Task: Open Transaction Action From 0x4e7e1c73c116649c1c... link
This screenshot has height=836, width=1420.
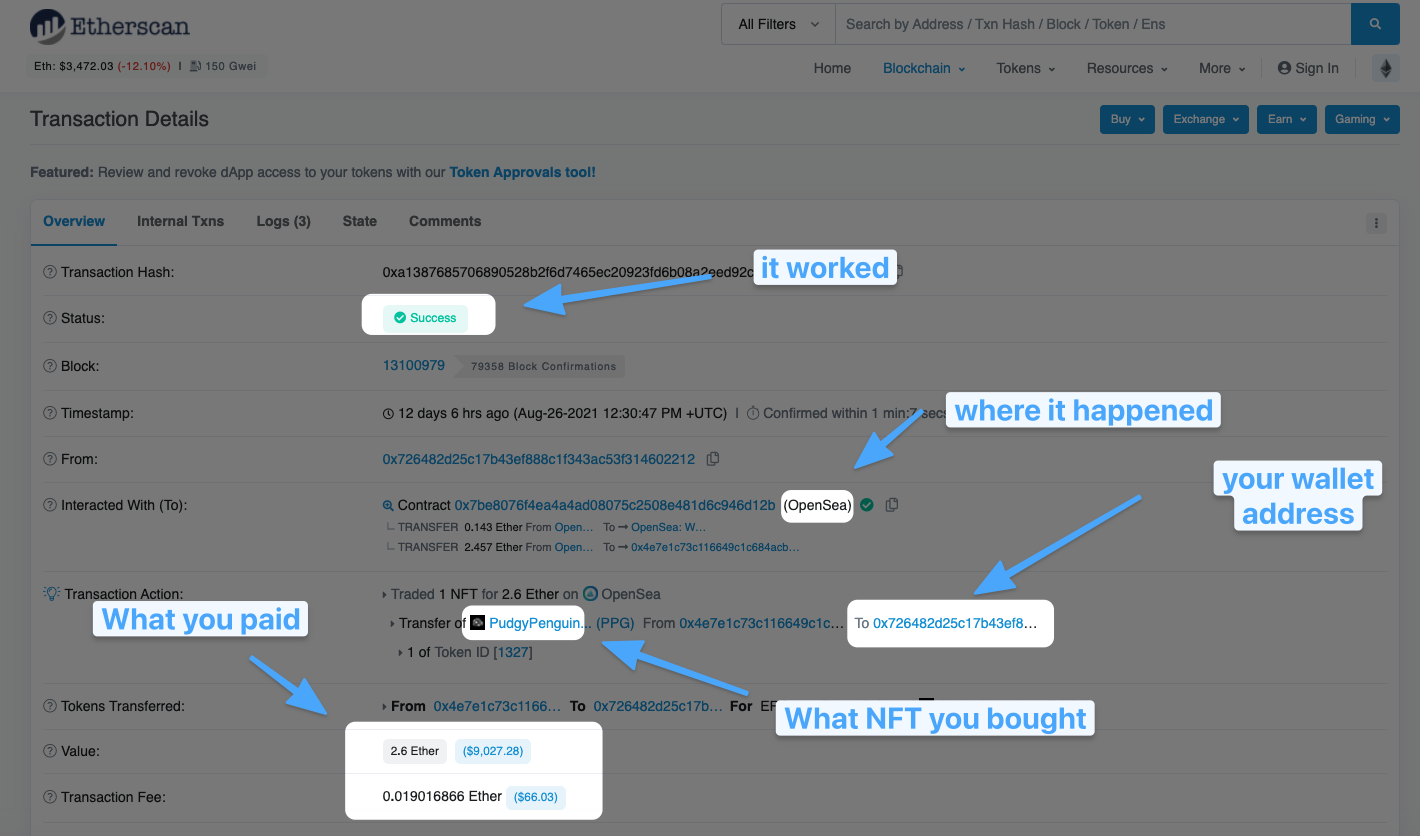Action: tap(762, 623)
